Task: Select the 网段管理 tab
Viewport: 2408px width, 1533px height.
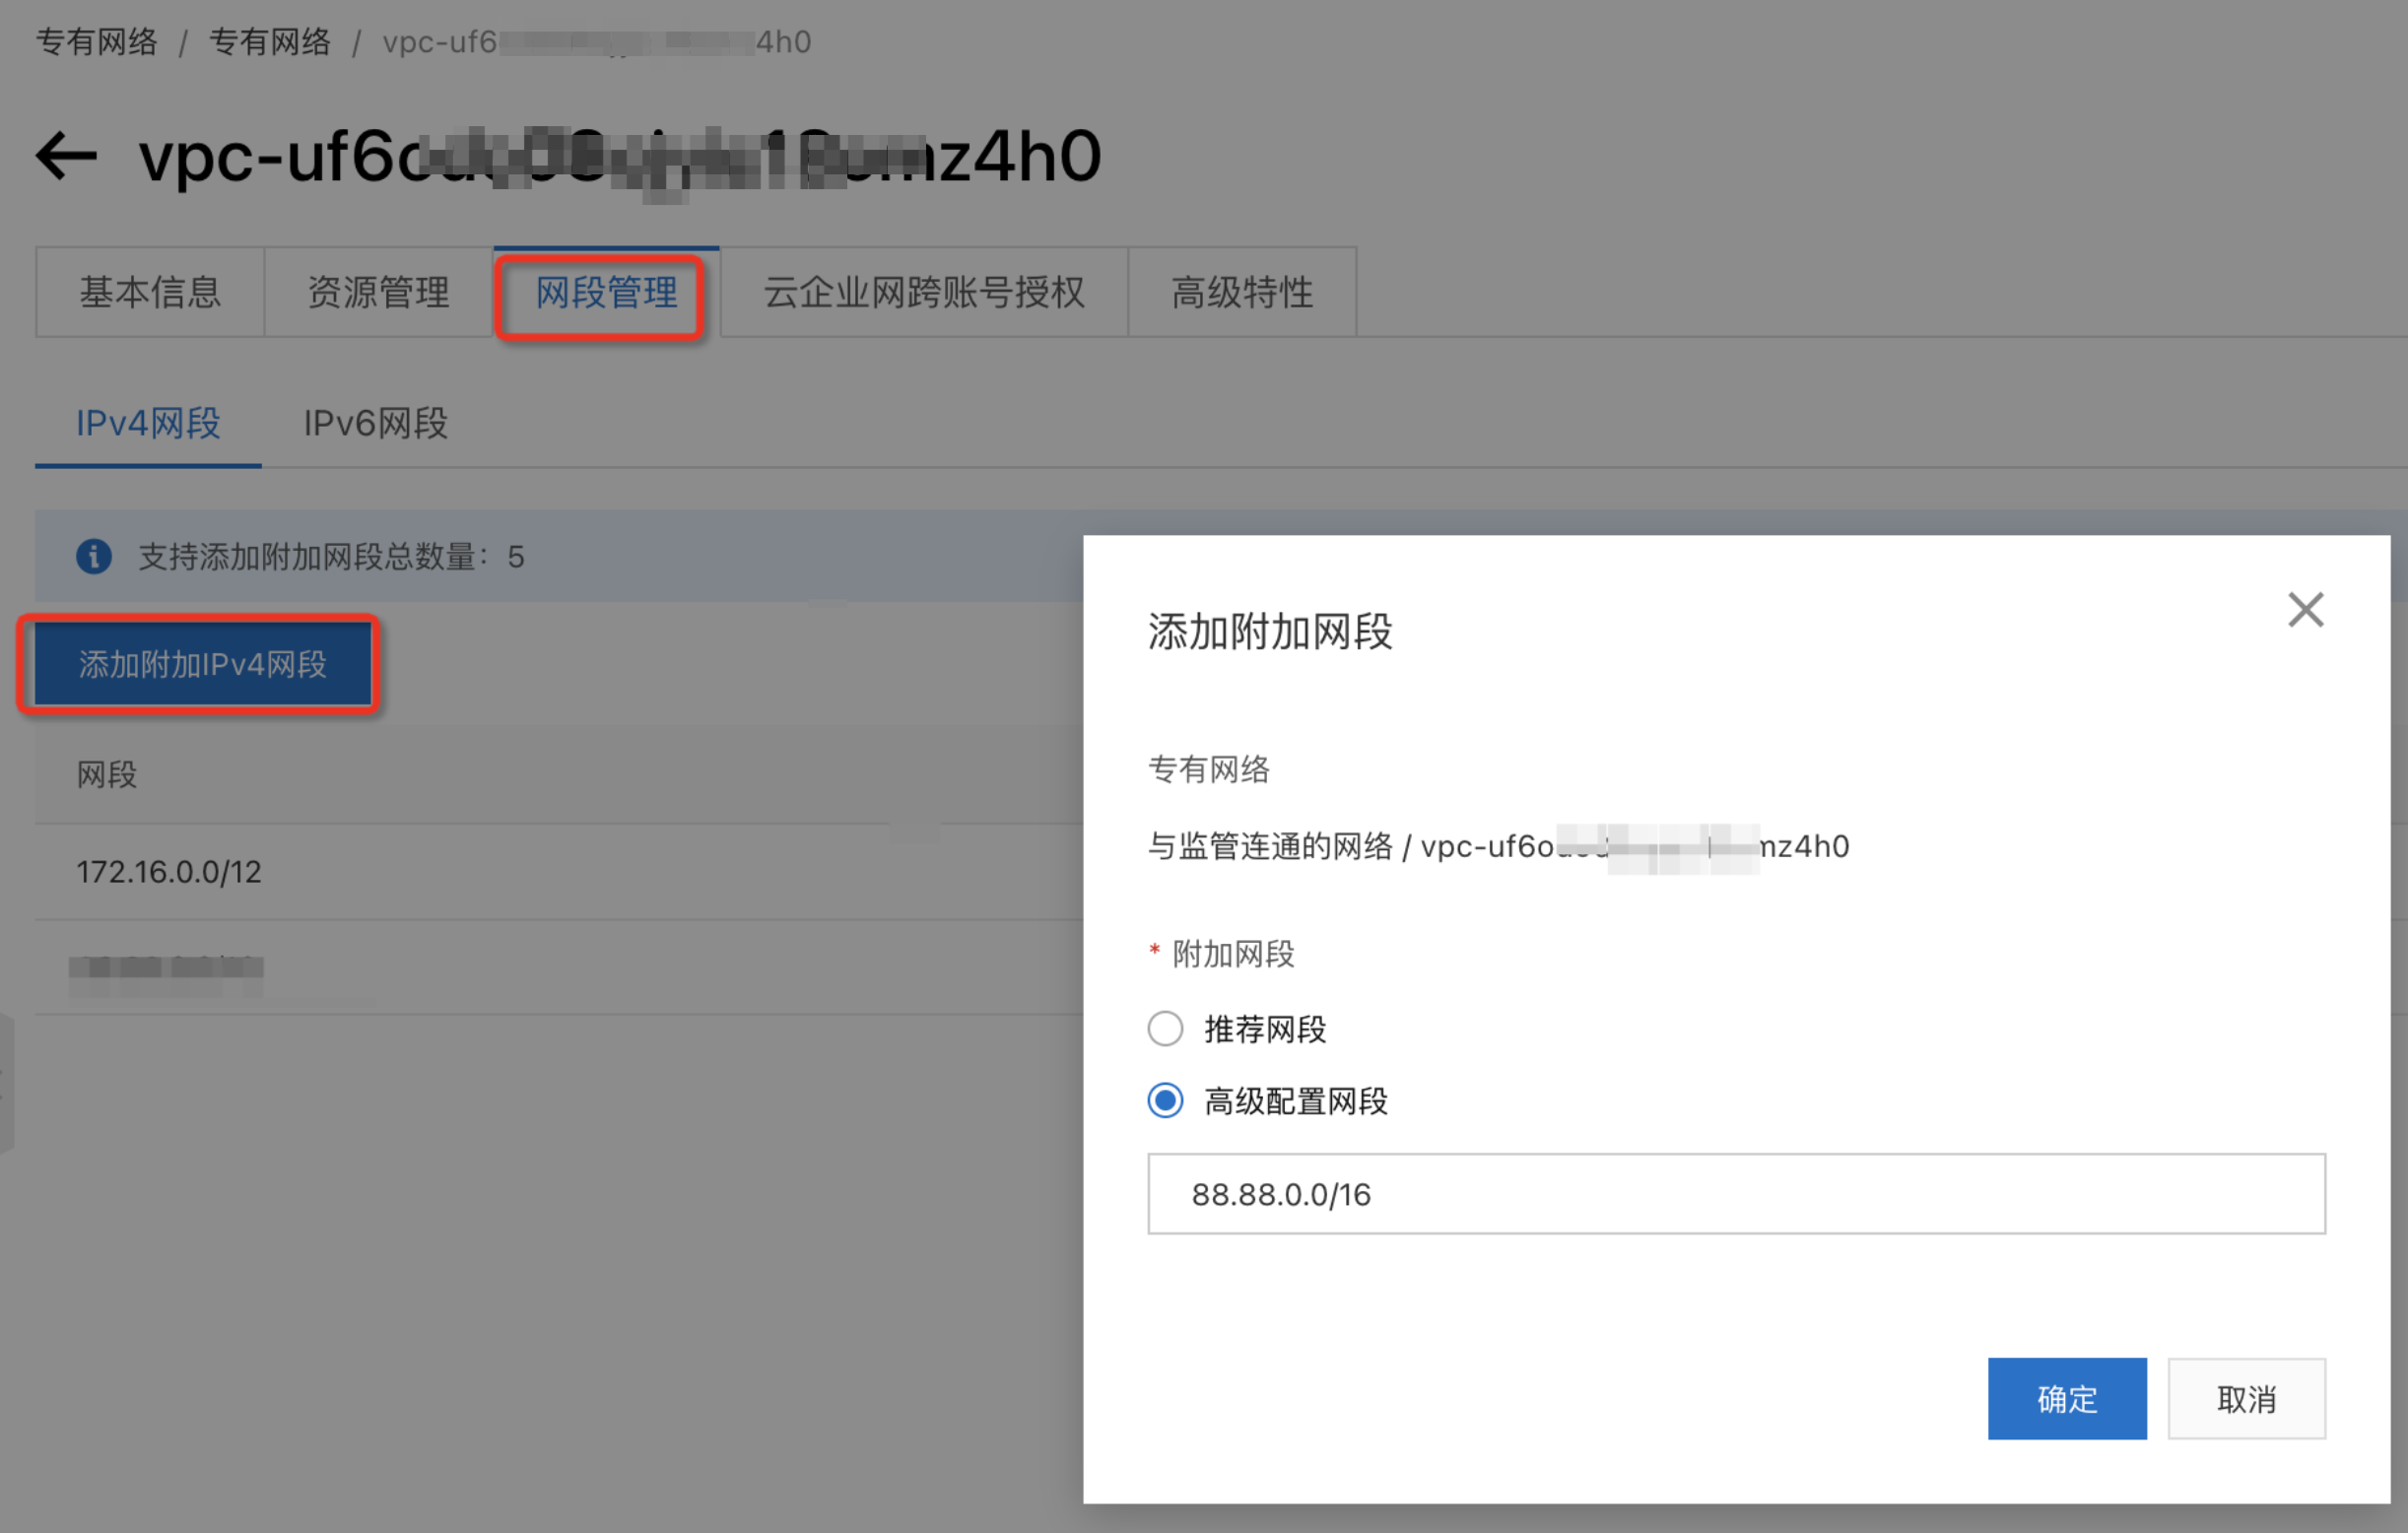Action: 606,293
